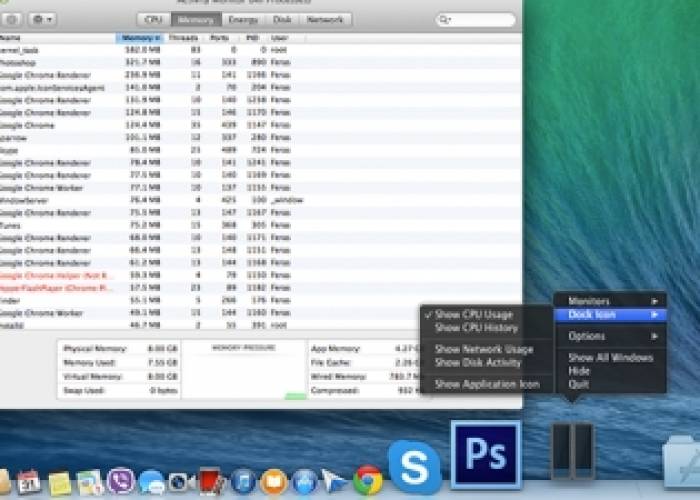Open the Applications folder stack in Dock
This screenshot has width=700, height=500.
(x=682, y=462)
